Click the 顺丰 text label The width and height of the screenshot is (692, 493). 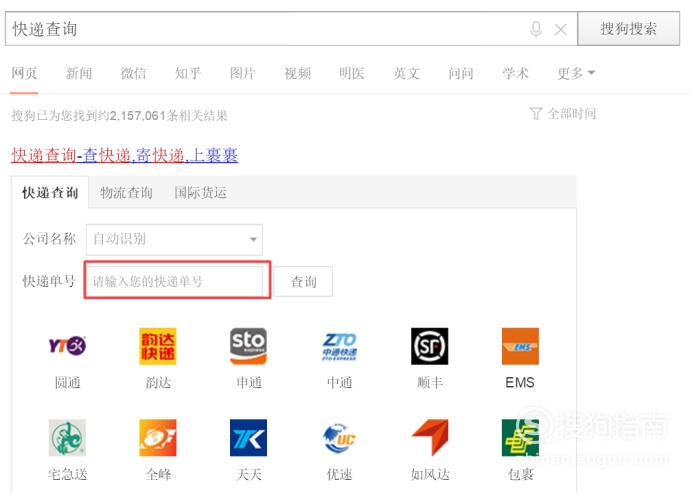pos(430,382)
